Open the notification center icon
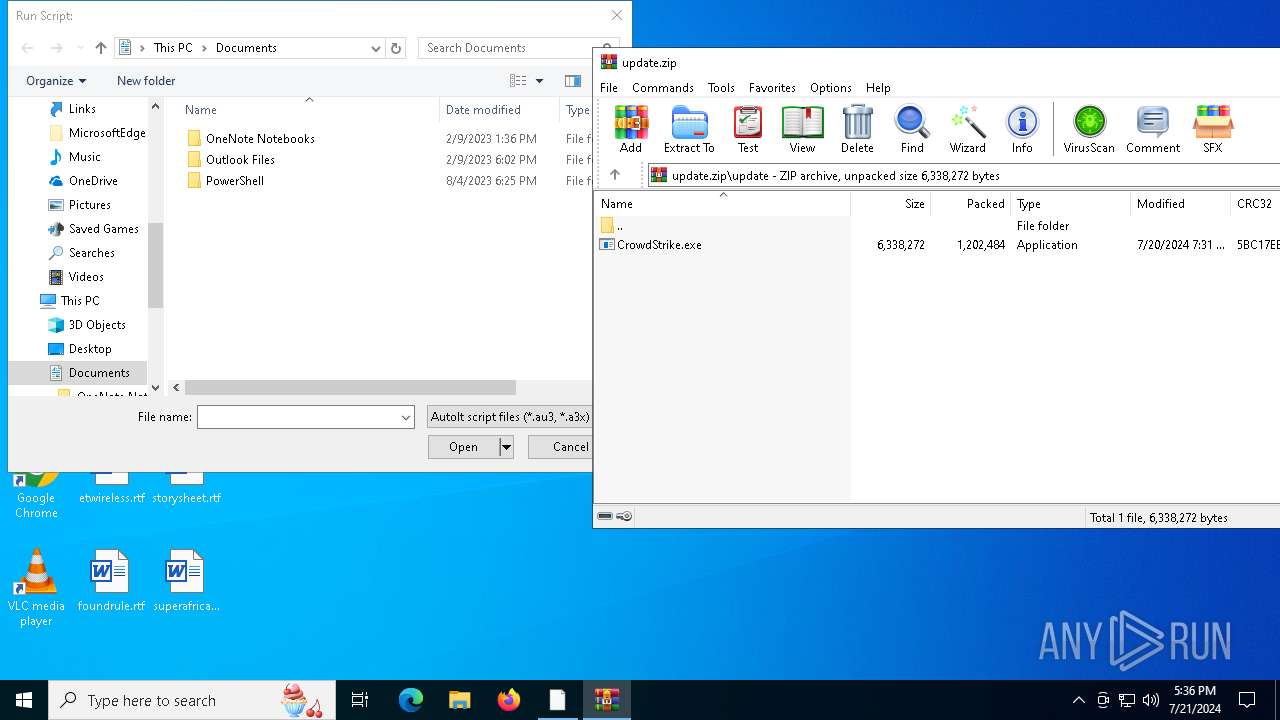This screenshot has height=720, width=1280. coord(1247,700)
